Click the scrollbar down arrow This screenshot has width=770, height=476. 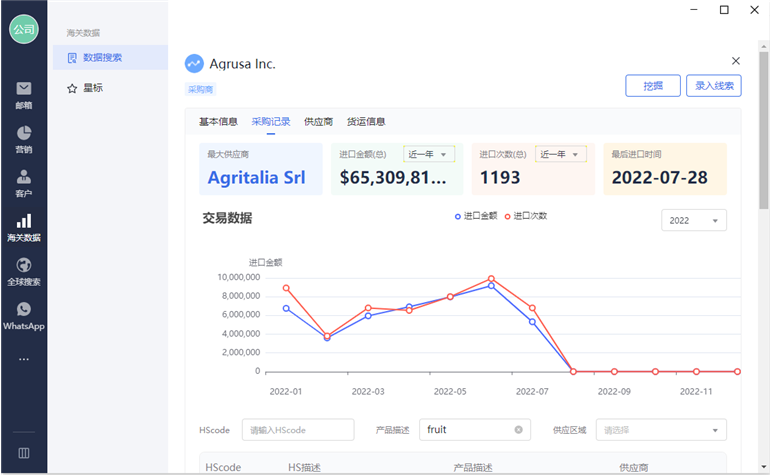click(764, 467)
